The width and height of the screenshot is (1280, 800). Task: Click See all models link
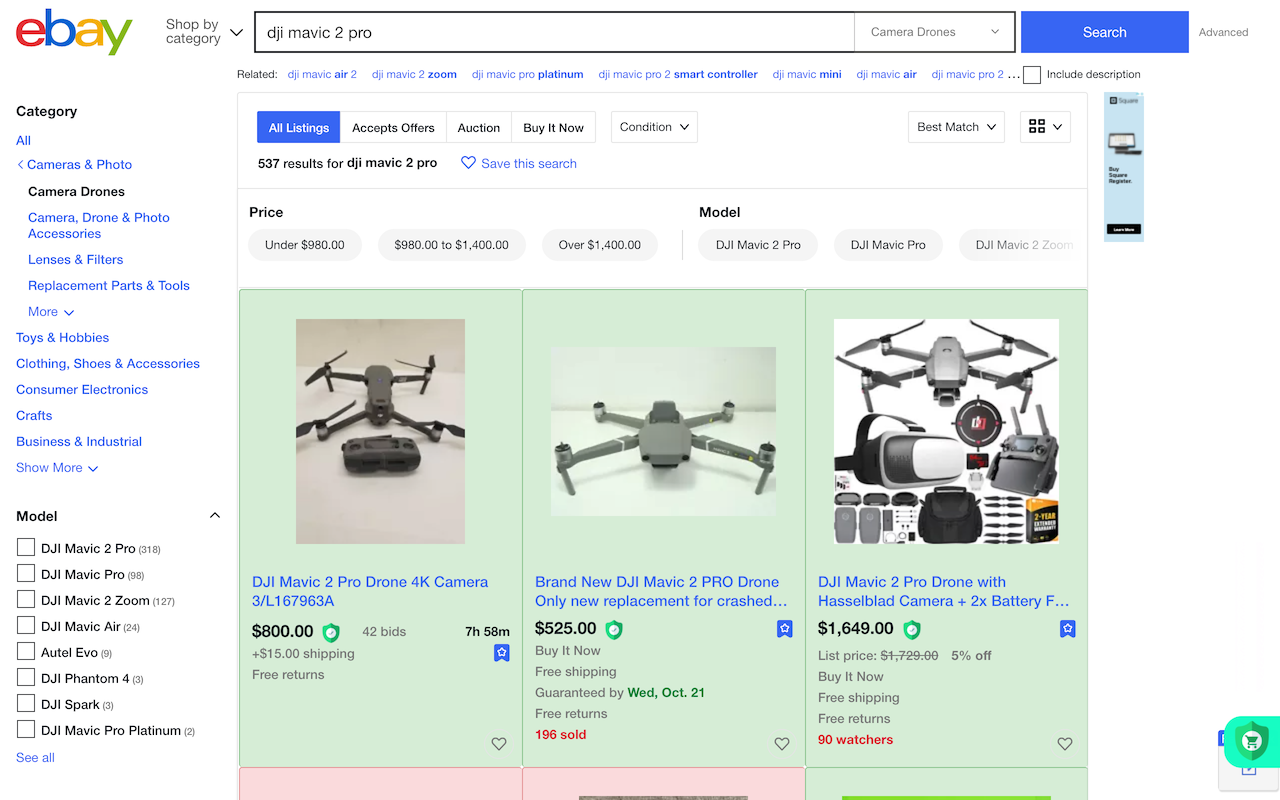click(x=35, y=758)
